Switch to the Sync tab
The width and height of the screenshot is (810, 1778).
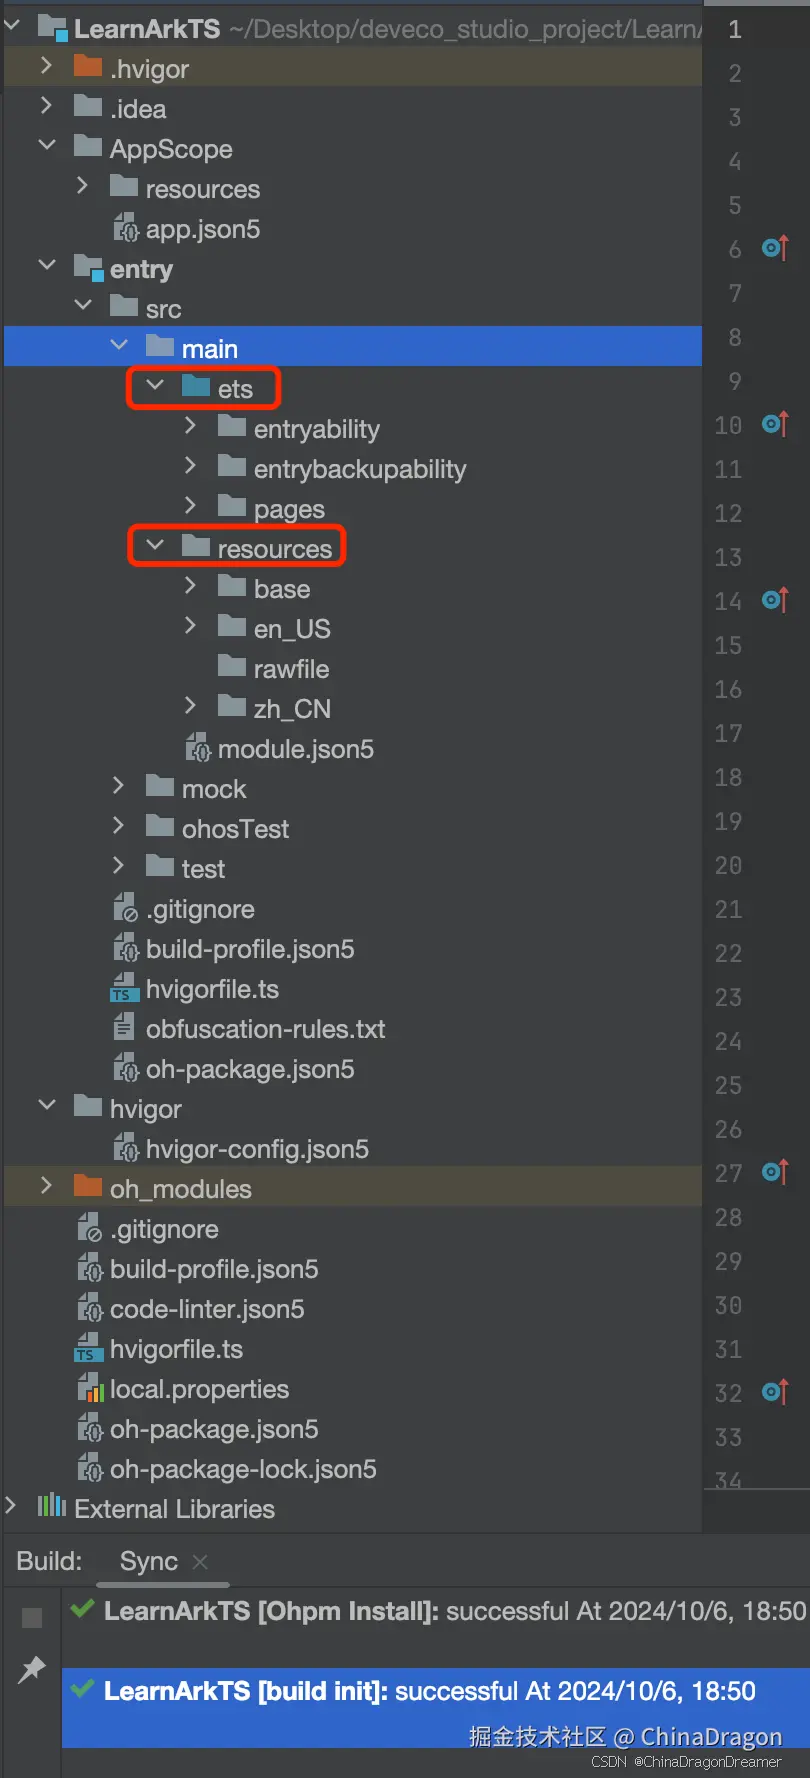(x=149, y=1561)
